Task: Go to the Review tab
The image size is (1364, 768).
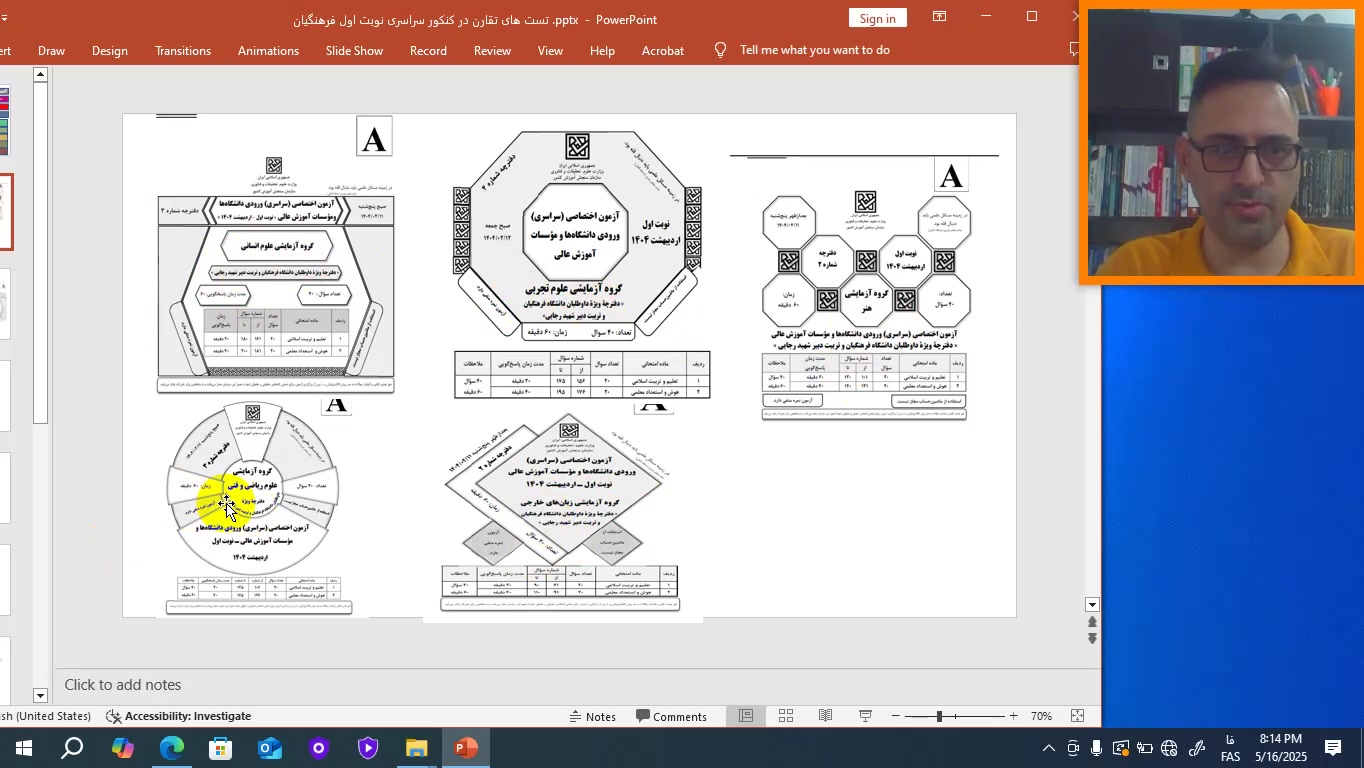Action: [492, 50]
